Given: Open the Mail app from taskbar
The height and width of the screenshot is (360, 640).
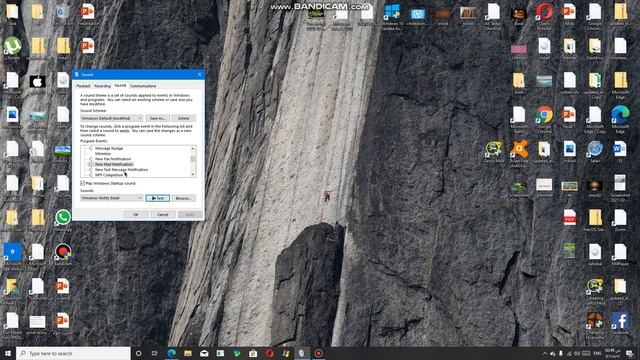Looking at the screenshot, I should 204,353.
